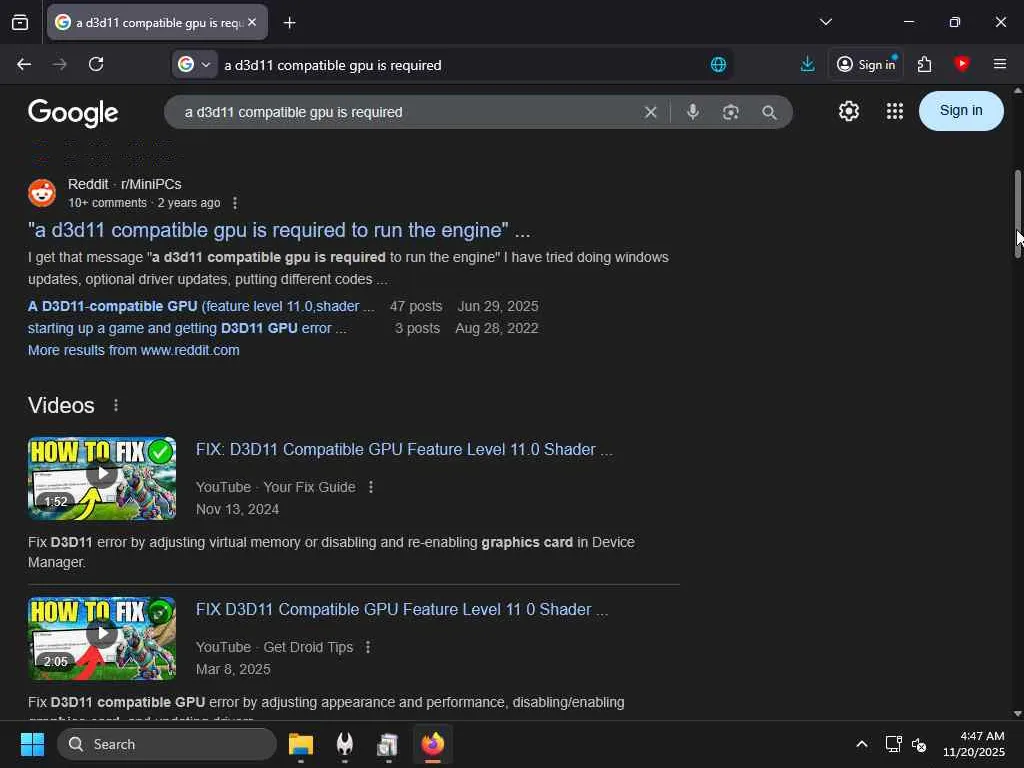Open the Firefox taskbar icon
The height and width of the screenshot is (768, 1024).
click(432, 744)
